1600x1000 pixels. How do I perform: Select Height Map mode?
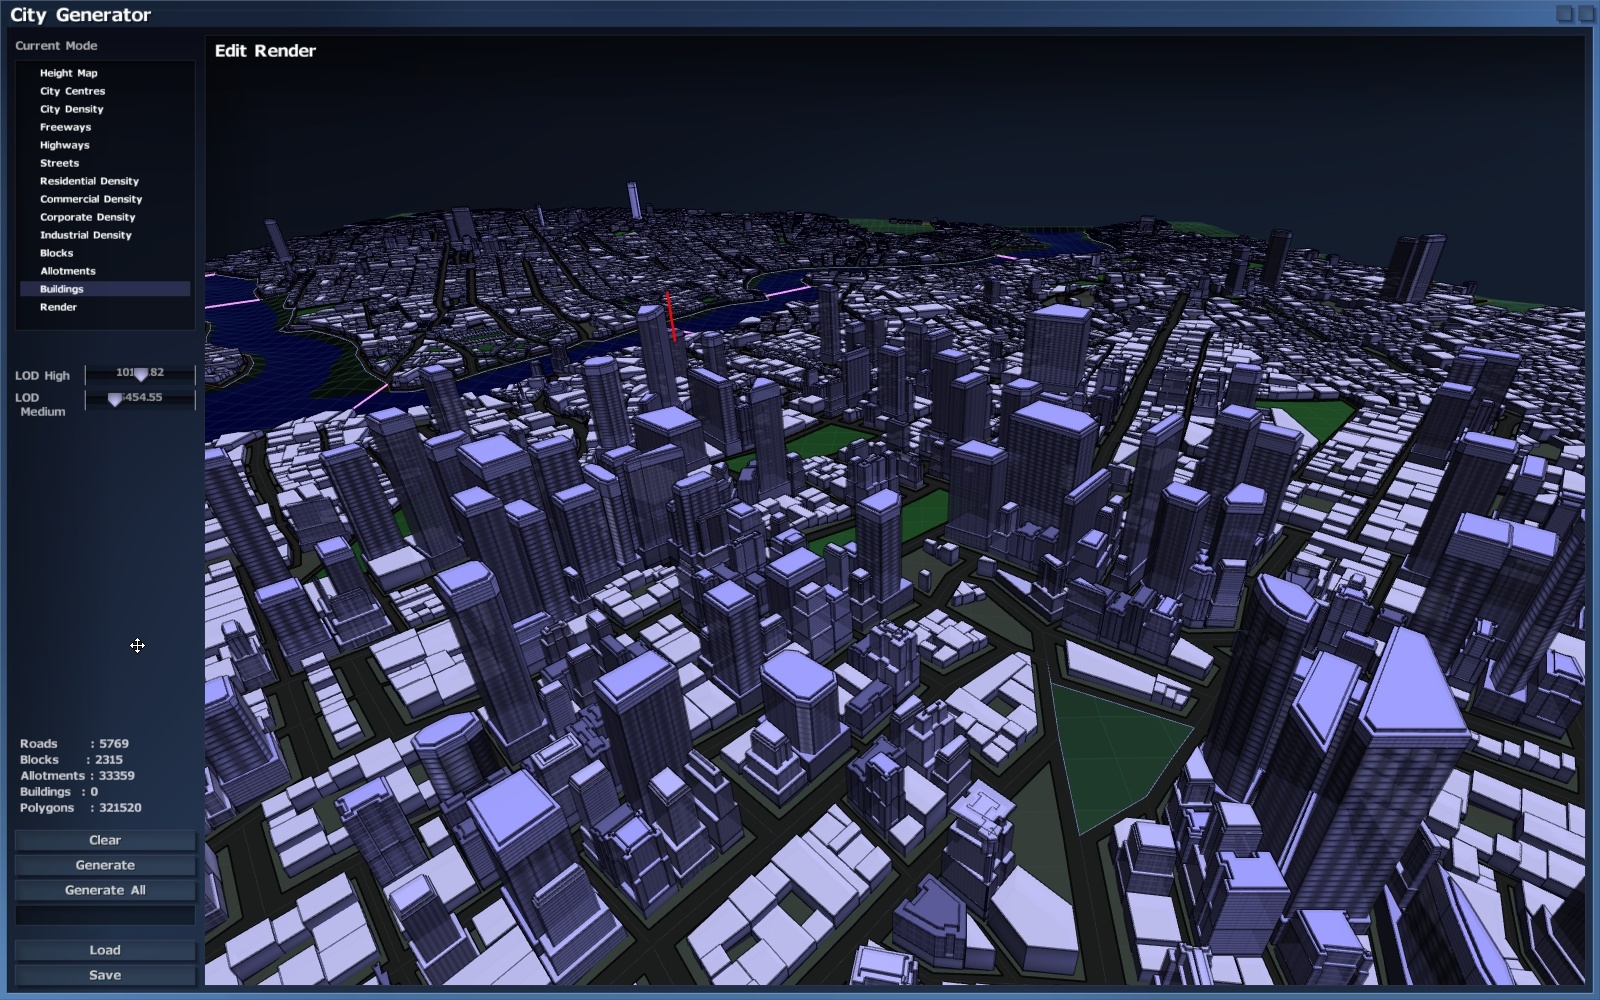68,73
